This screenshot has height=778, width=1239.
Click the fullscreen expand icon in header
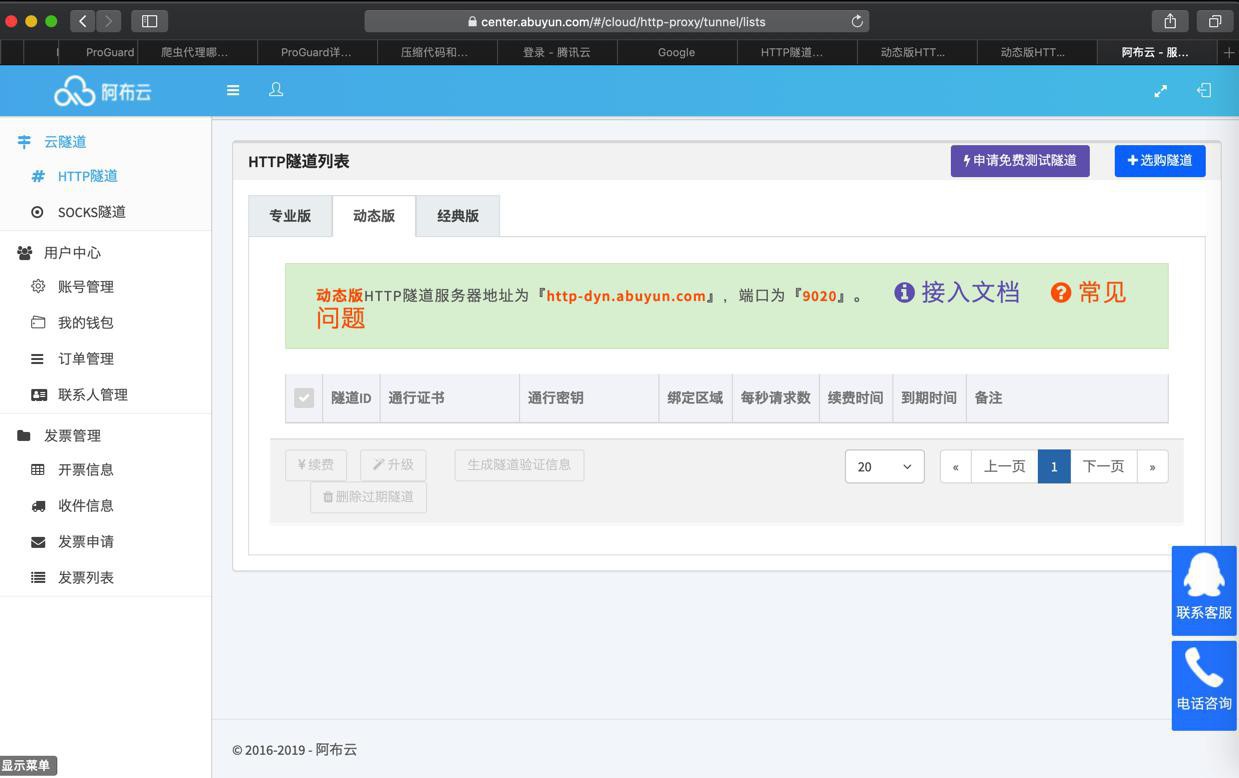click(1161, 91)
